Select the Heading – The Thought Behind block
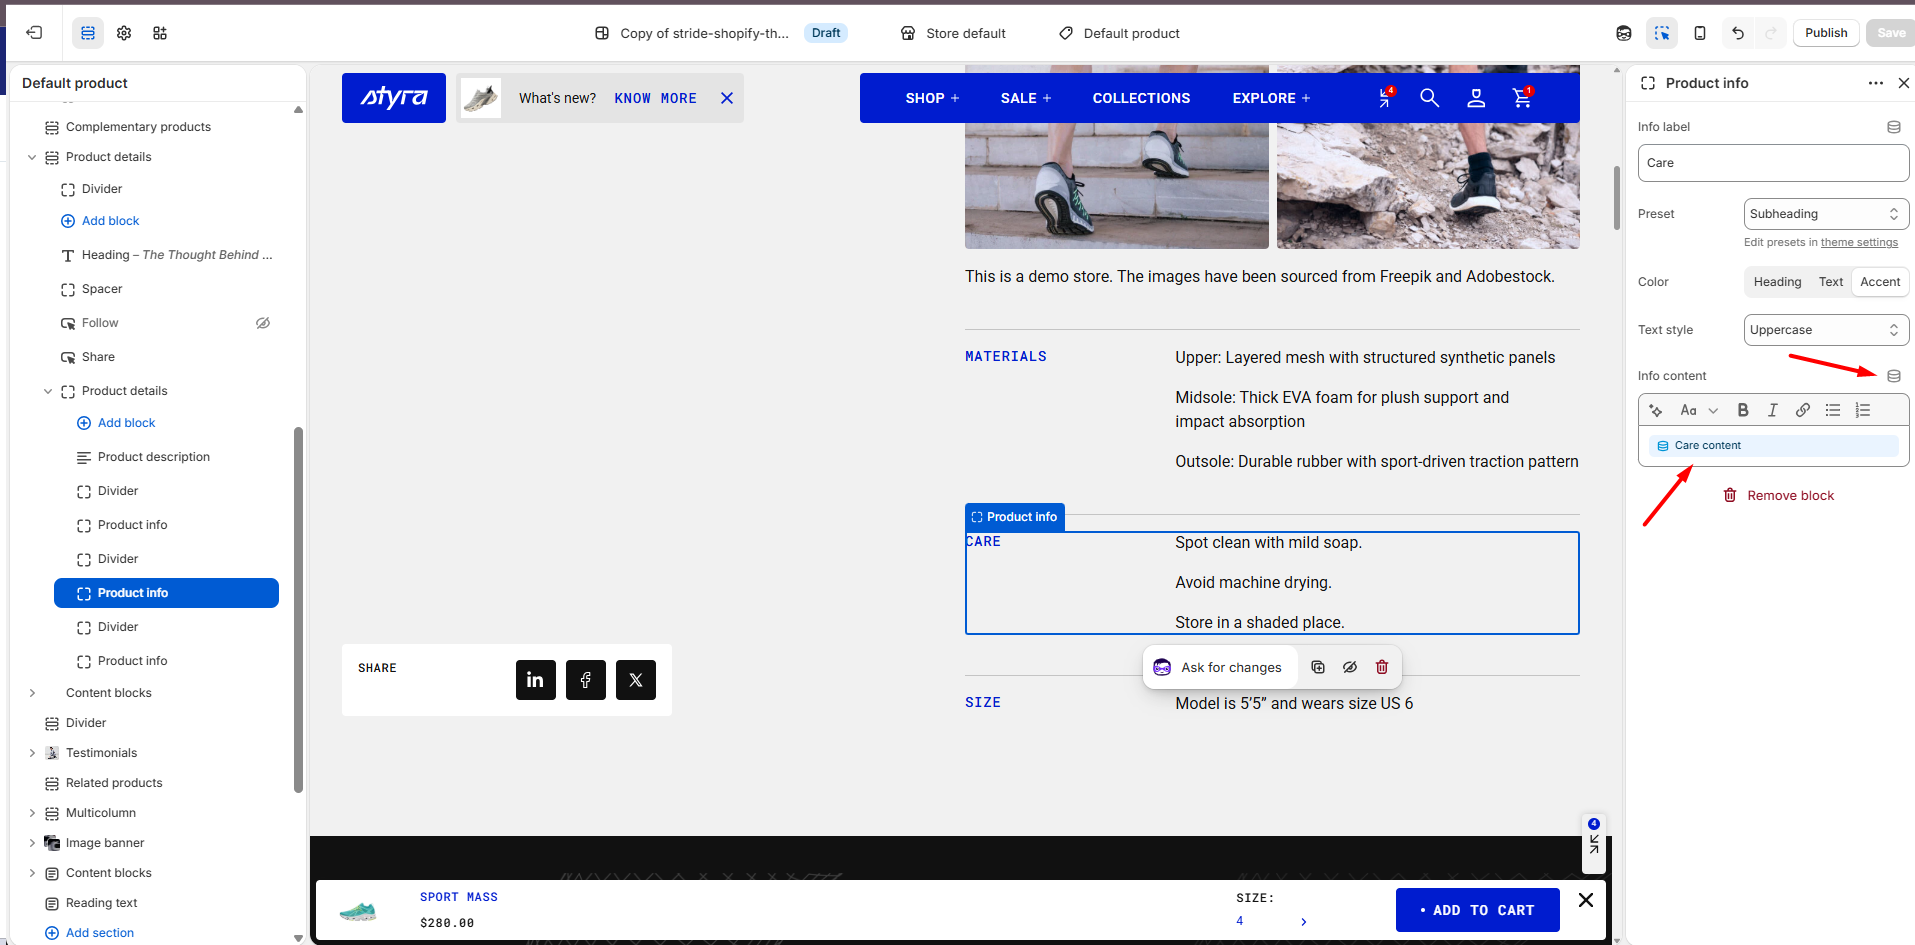Image resolution: width=1915 pixels, height=945 pixels. (166, 255)
